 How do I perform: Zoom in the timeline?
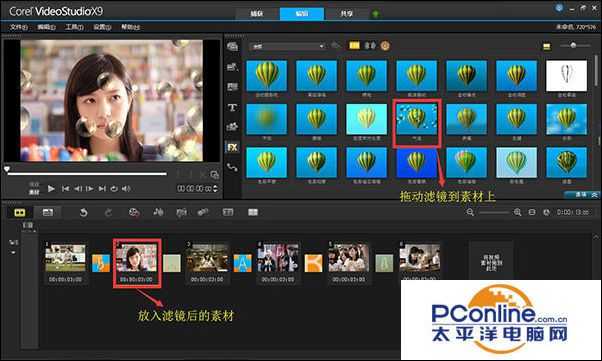coord(517,212)
